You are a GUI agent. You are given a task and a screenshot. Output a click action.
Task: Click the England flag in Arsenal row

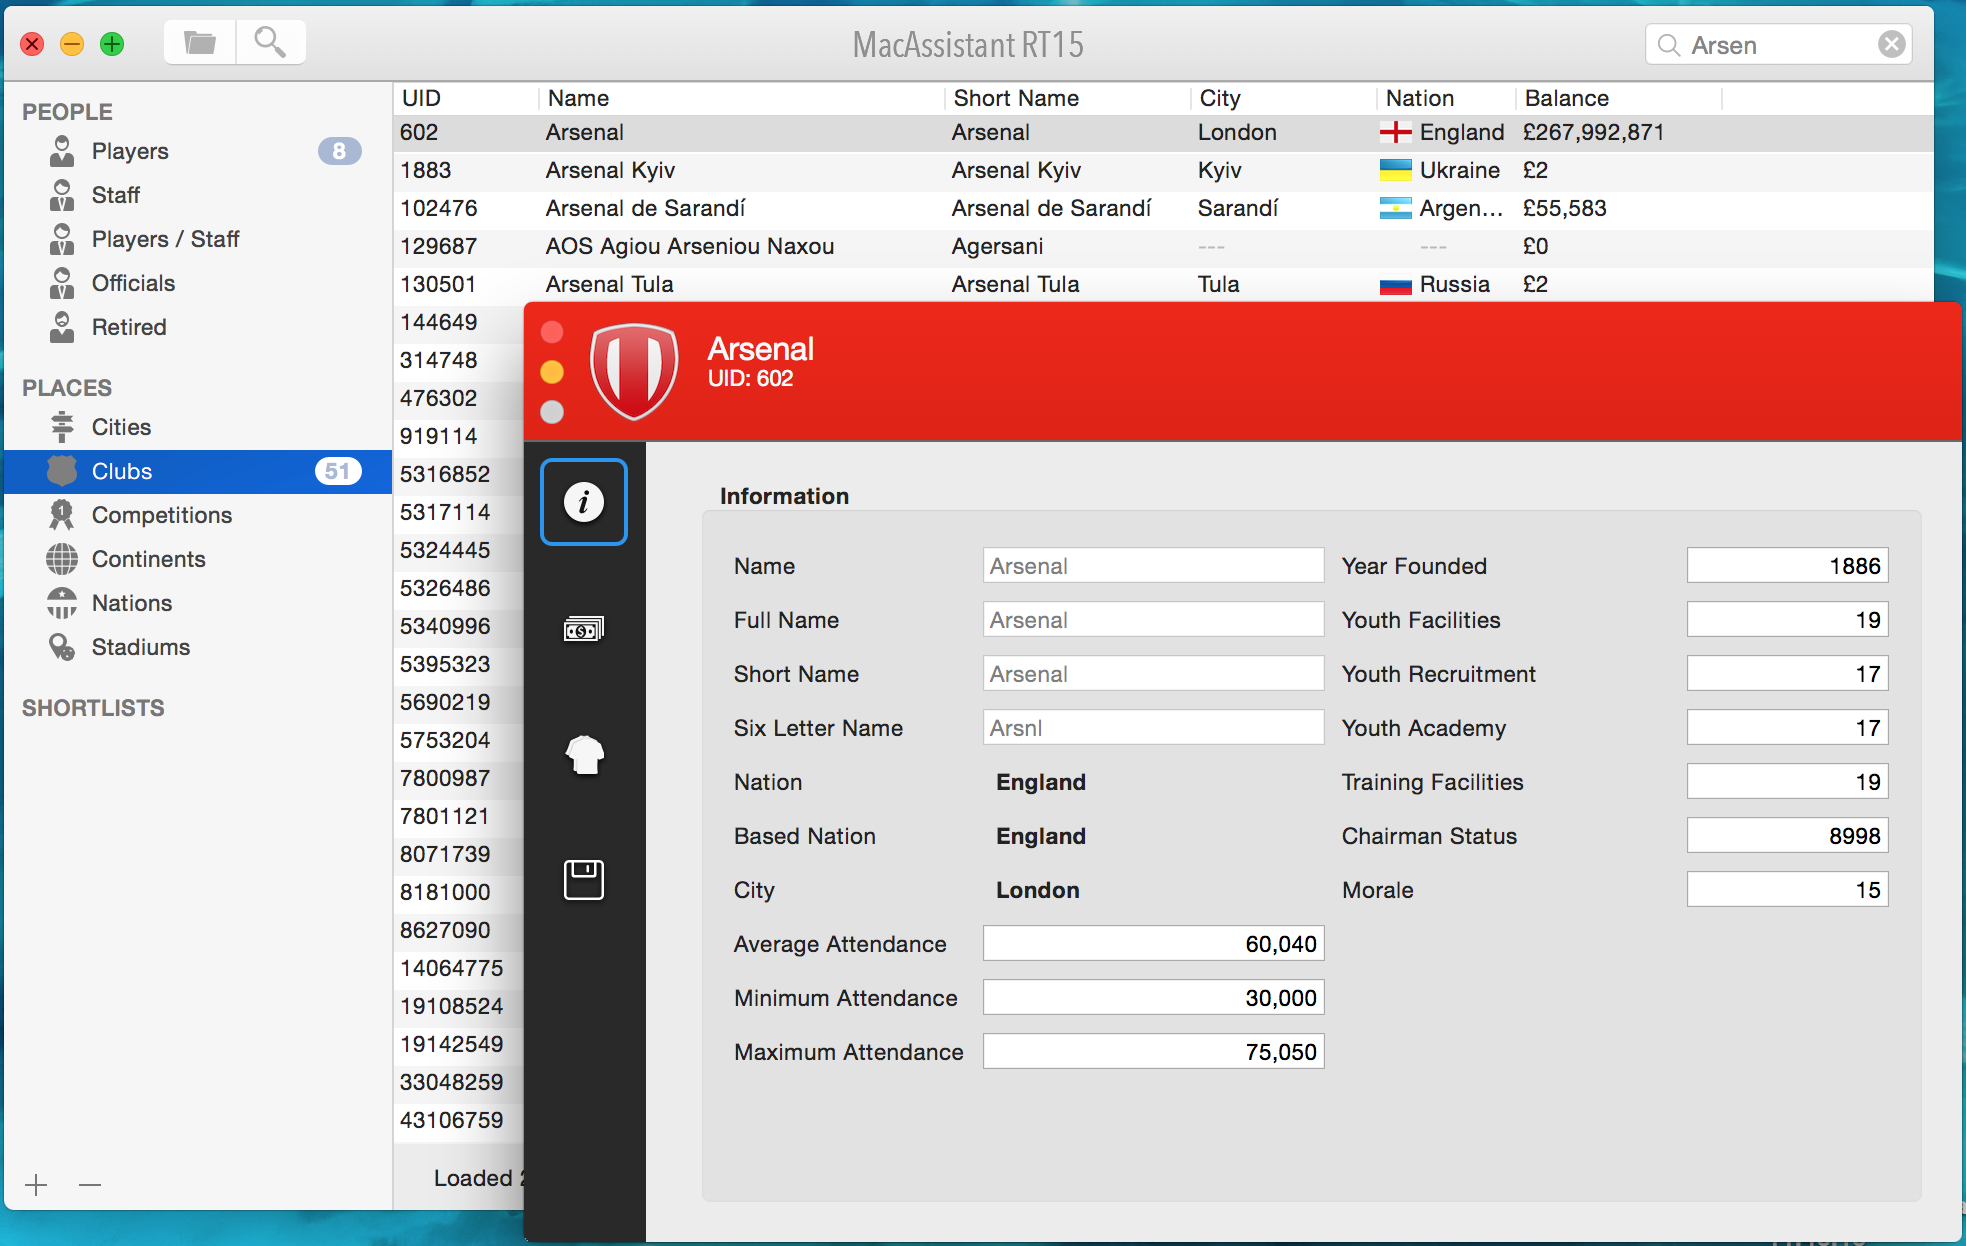click(1395, 132)
